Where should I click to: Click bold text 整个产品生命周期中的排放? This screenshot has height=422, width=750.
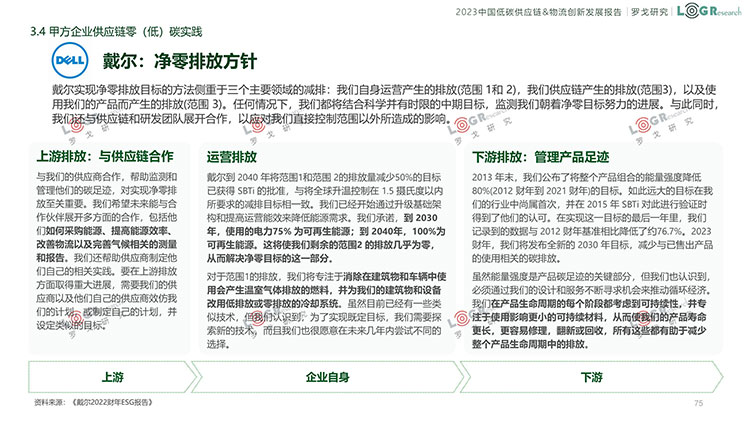(530, 344)
